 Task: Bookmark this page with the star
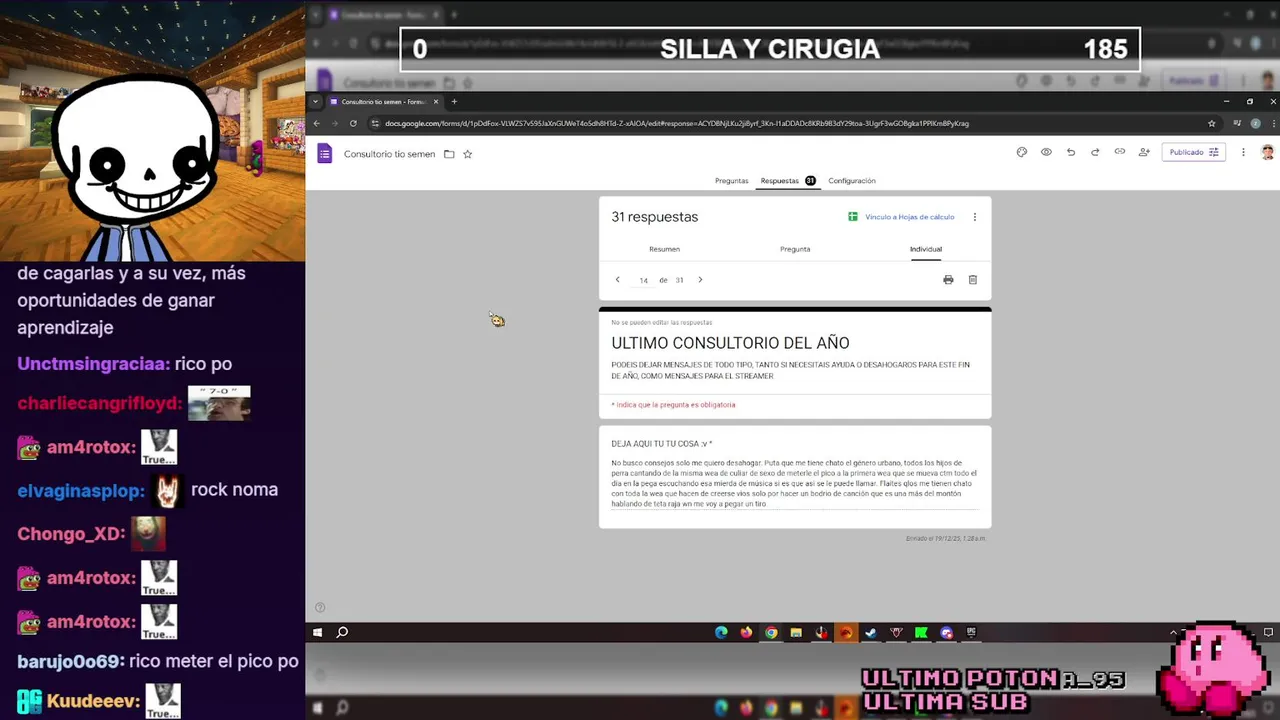coord(1212,123)
